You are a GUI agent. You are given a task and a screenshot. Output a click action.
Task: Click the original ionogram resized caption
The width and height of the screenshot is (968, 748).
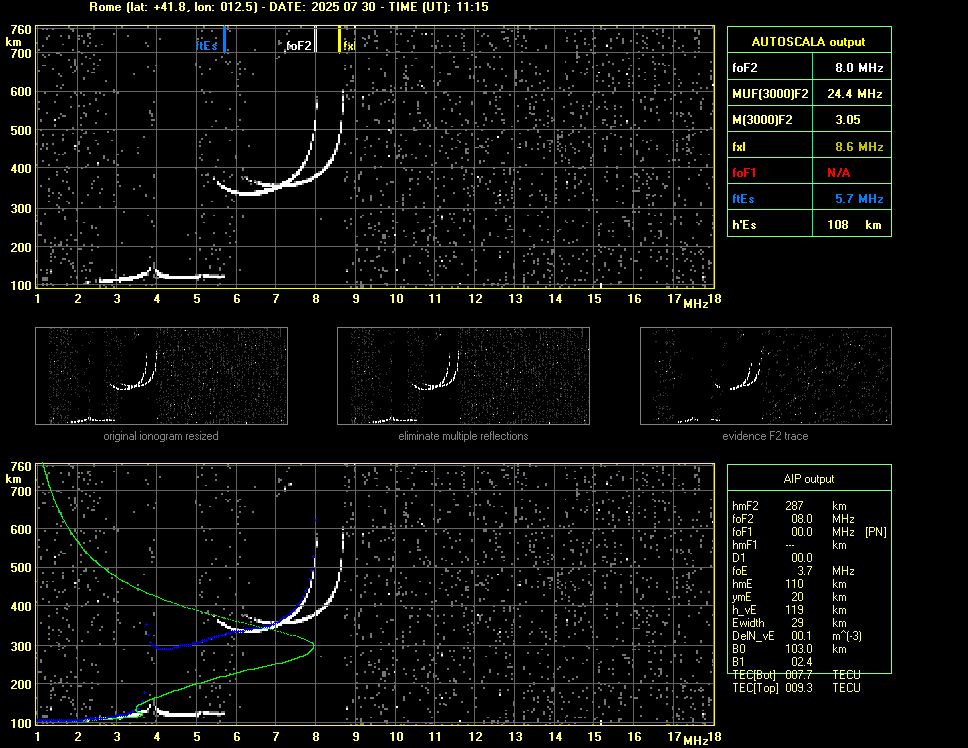click(x=161, y=436)
